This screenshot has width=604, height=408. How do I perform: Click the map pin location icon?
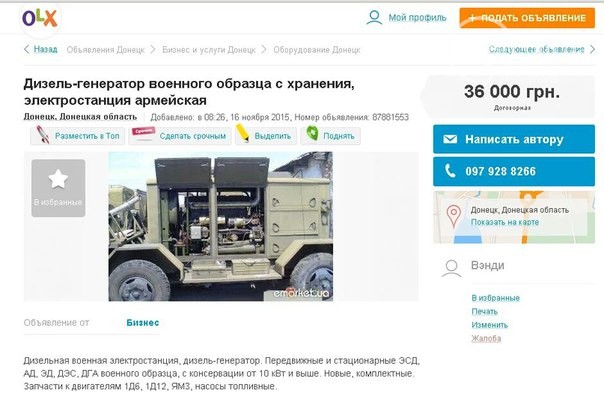453,216
